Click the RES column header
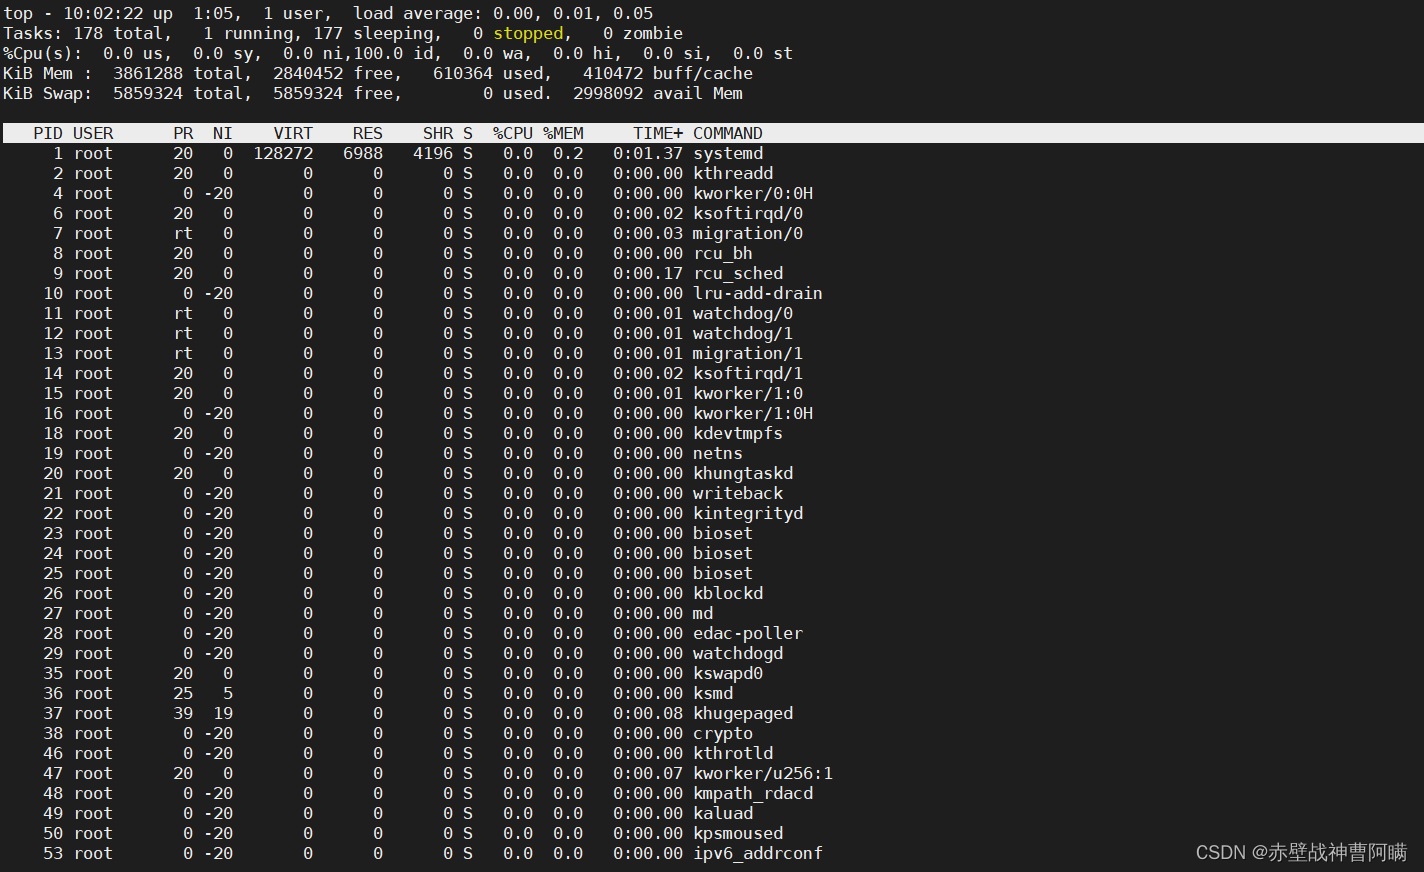Image resolution: width=1424 pixels, height=872 pixels. pyautogui.click(x=368, y=133)
